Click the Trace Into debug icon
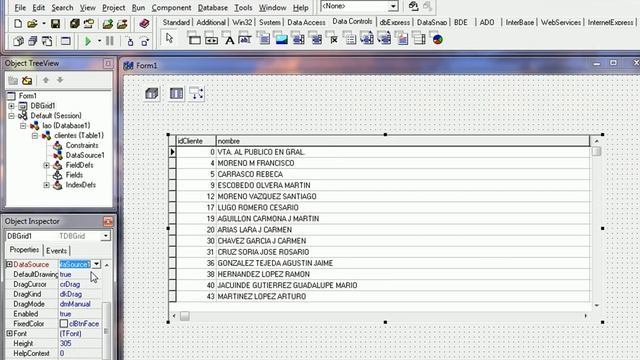Image resolution: width=640 pixels, height=360 pixels. [x=130, y=41]
